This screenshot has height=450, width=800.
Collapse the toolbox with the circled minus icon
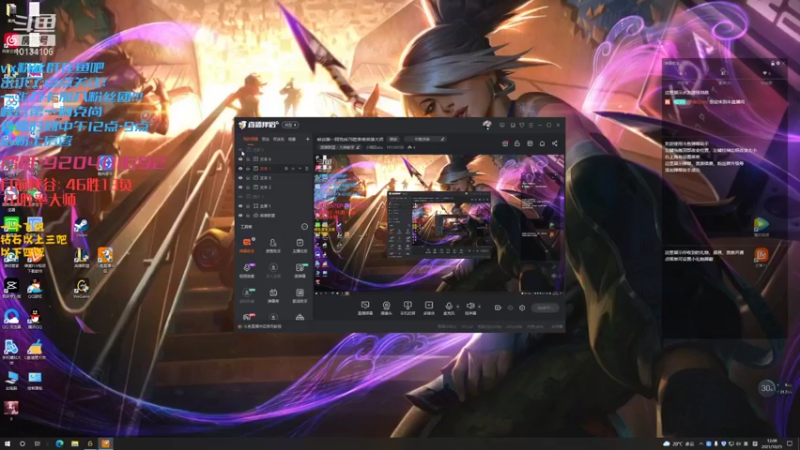[x=305, y=227]
